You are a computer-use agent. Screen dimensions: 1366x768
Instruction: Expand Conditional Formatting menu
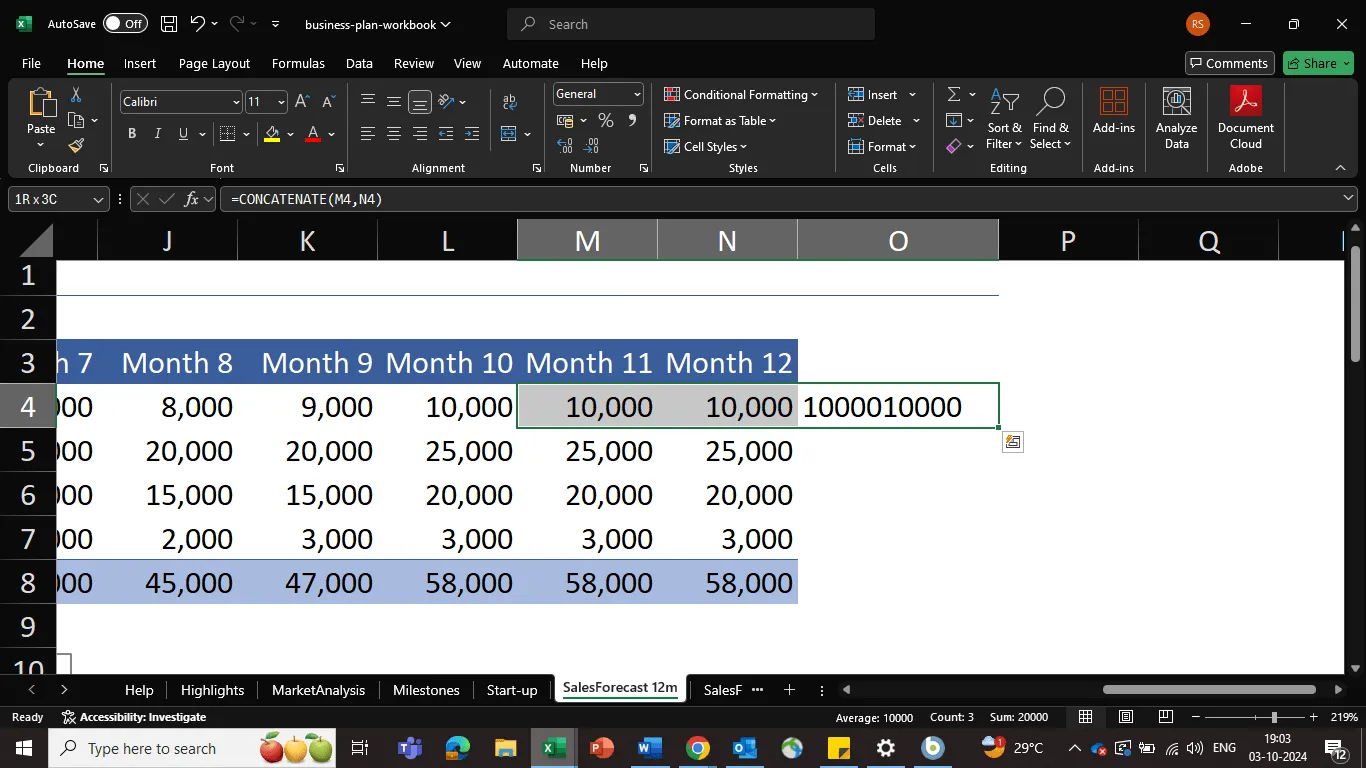[741, 94]
